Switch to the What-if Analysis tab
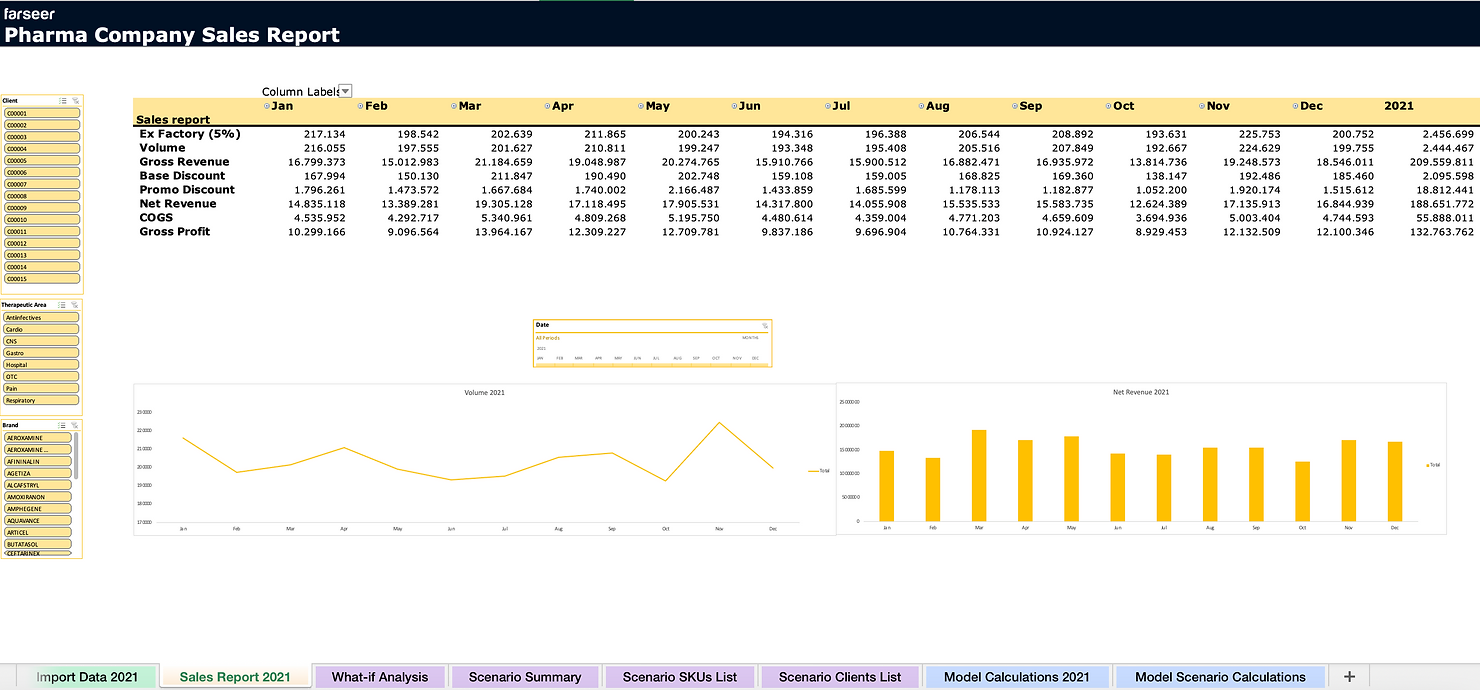The image size is (1480, 690). [379, 677]
